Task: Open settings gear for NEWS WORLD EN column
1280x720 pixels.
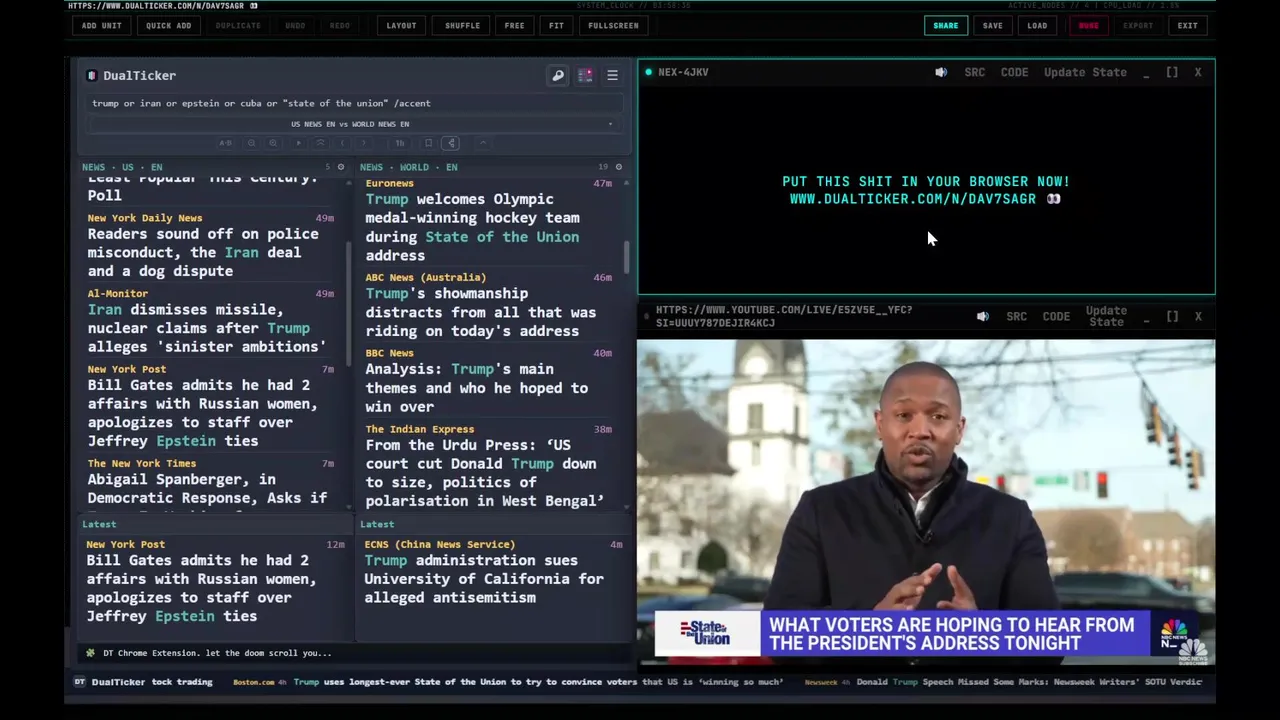Action: (618, 167)
